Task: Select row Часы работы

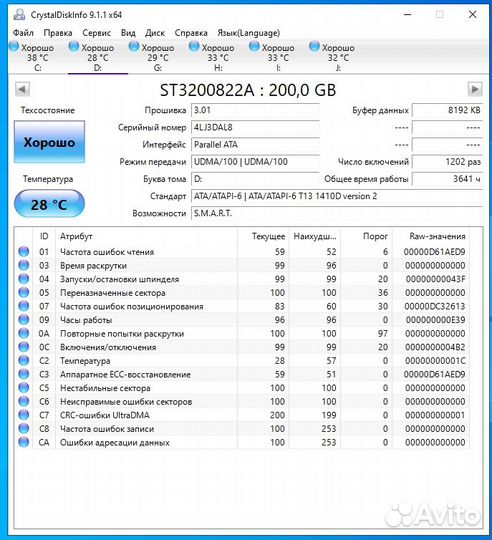Action: (x=242, y=320)
